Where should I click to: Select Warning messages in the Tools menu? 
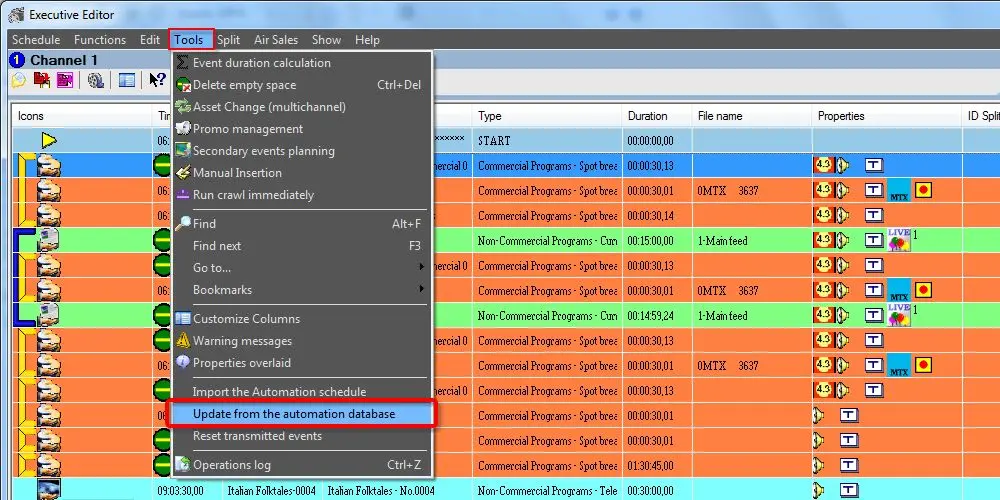point(242,341)
